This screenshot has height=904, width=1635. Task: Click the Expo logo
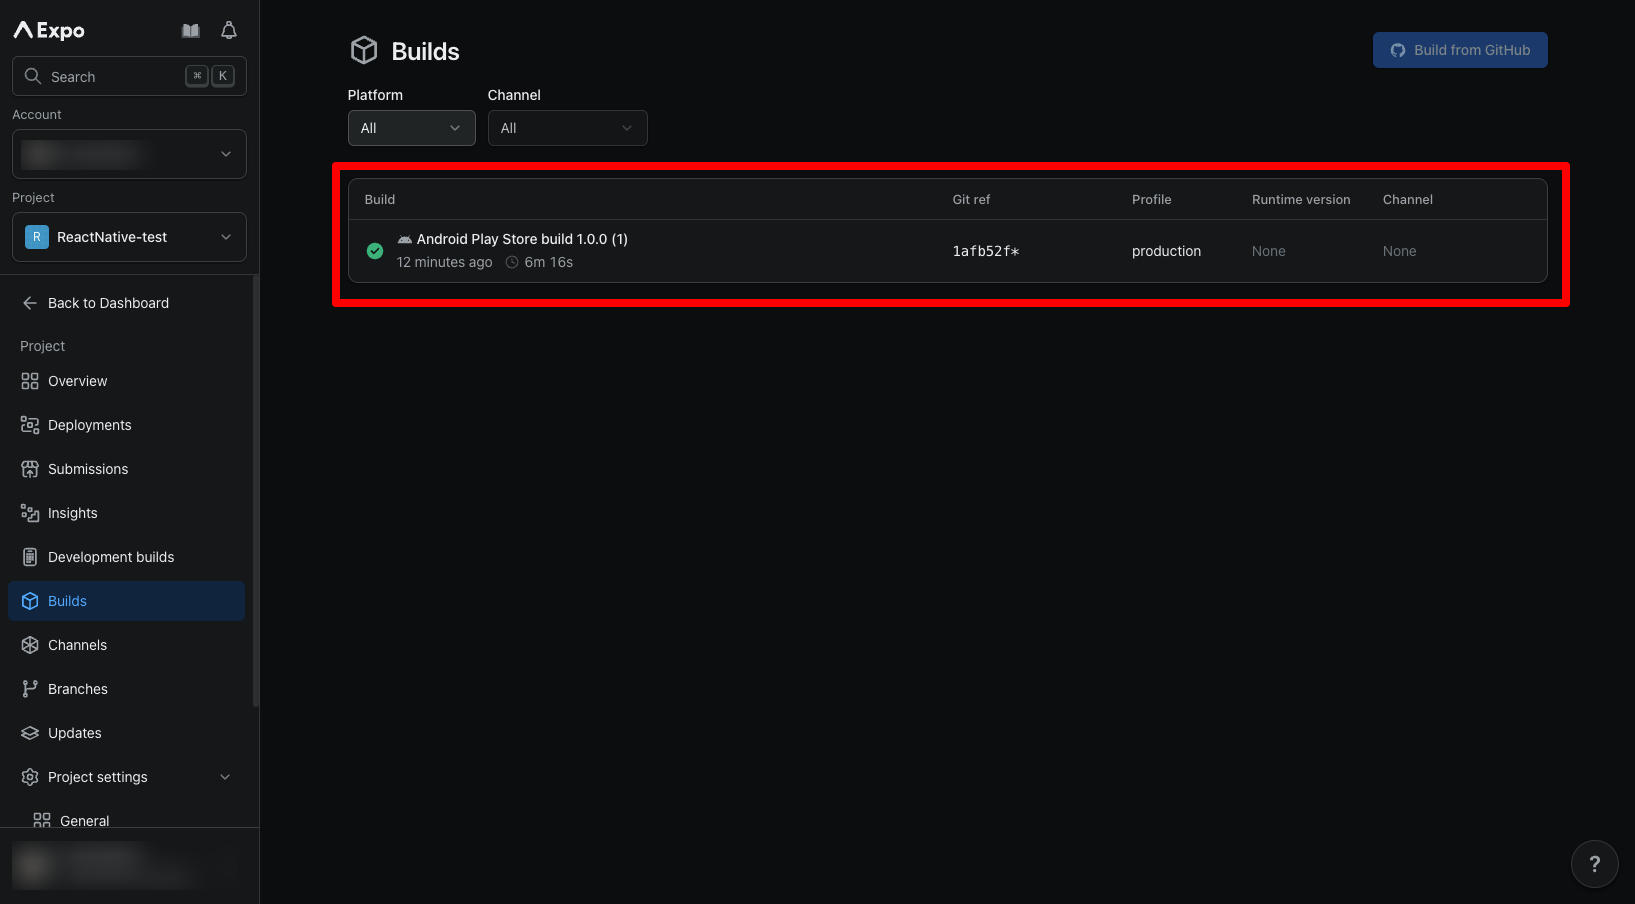tap(49, 30)
